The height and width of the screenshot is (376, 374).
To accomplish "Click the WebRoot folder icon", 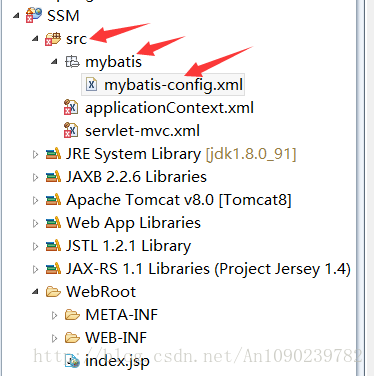I will coord(53,292).
